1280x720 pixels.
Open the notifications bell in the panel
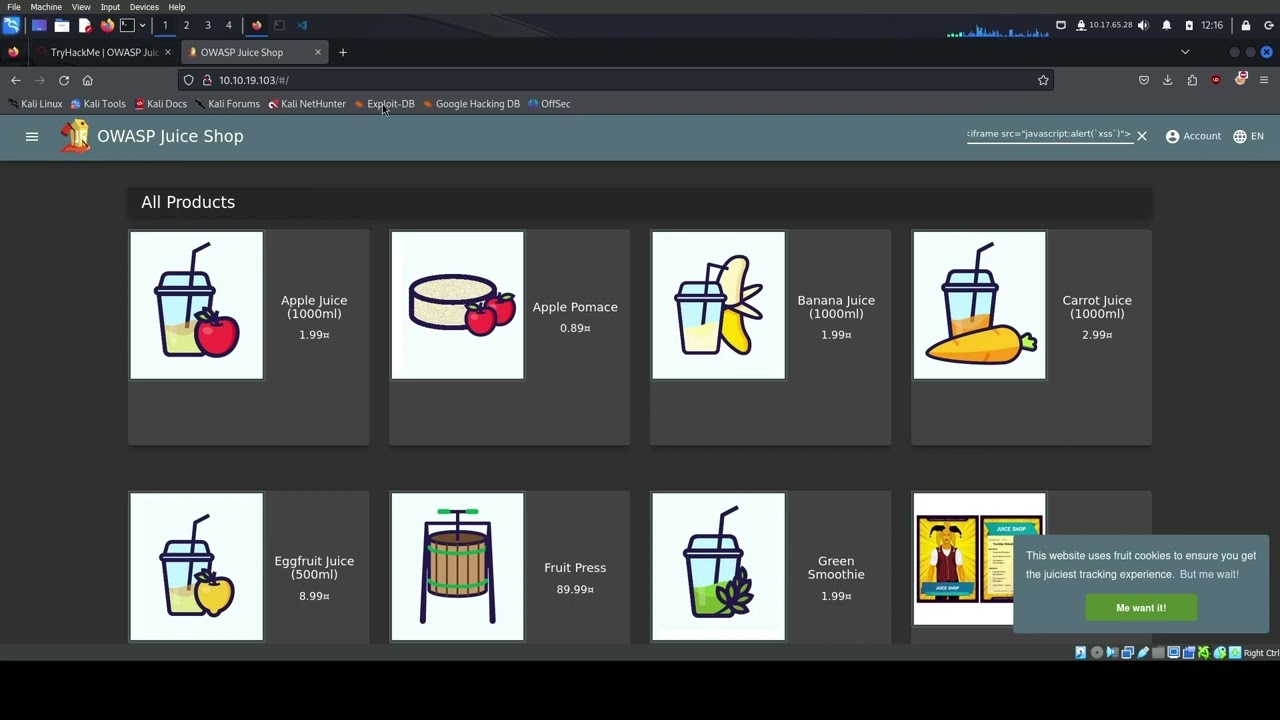(1166, 25)
